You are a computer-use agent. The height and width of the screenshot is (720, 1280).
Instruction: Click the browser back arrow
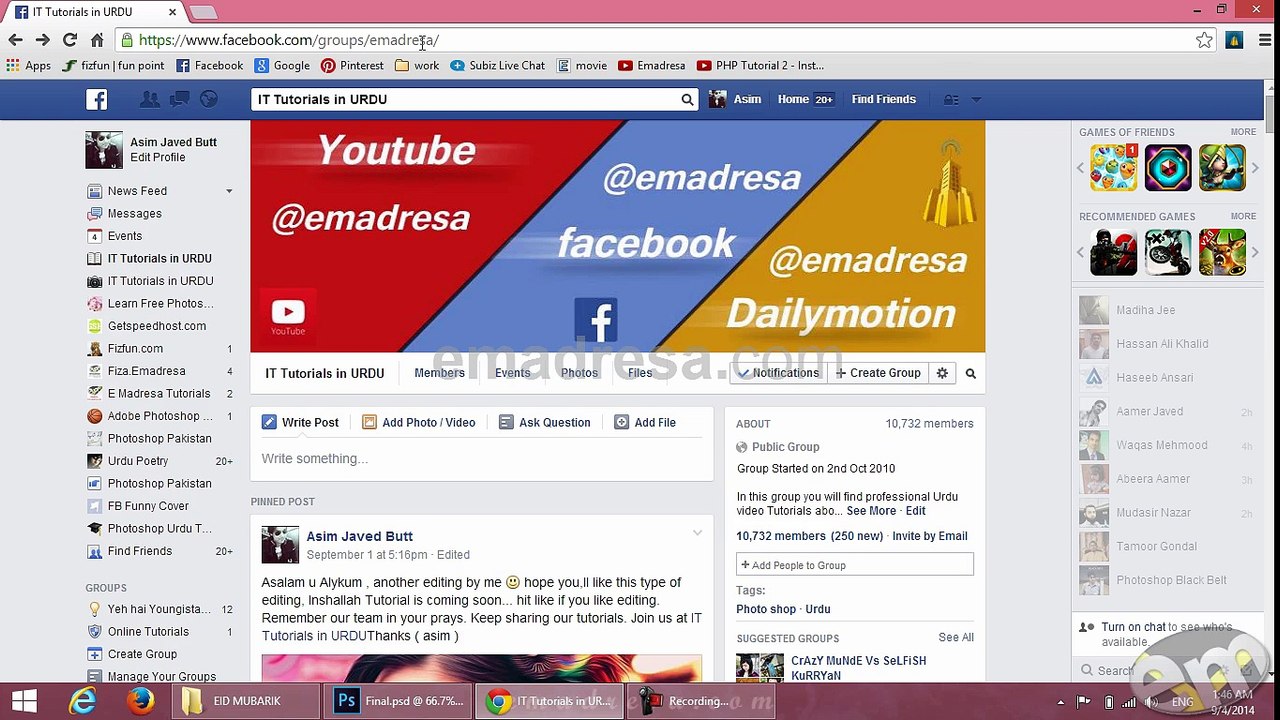tap(15, 40)
